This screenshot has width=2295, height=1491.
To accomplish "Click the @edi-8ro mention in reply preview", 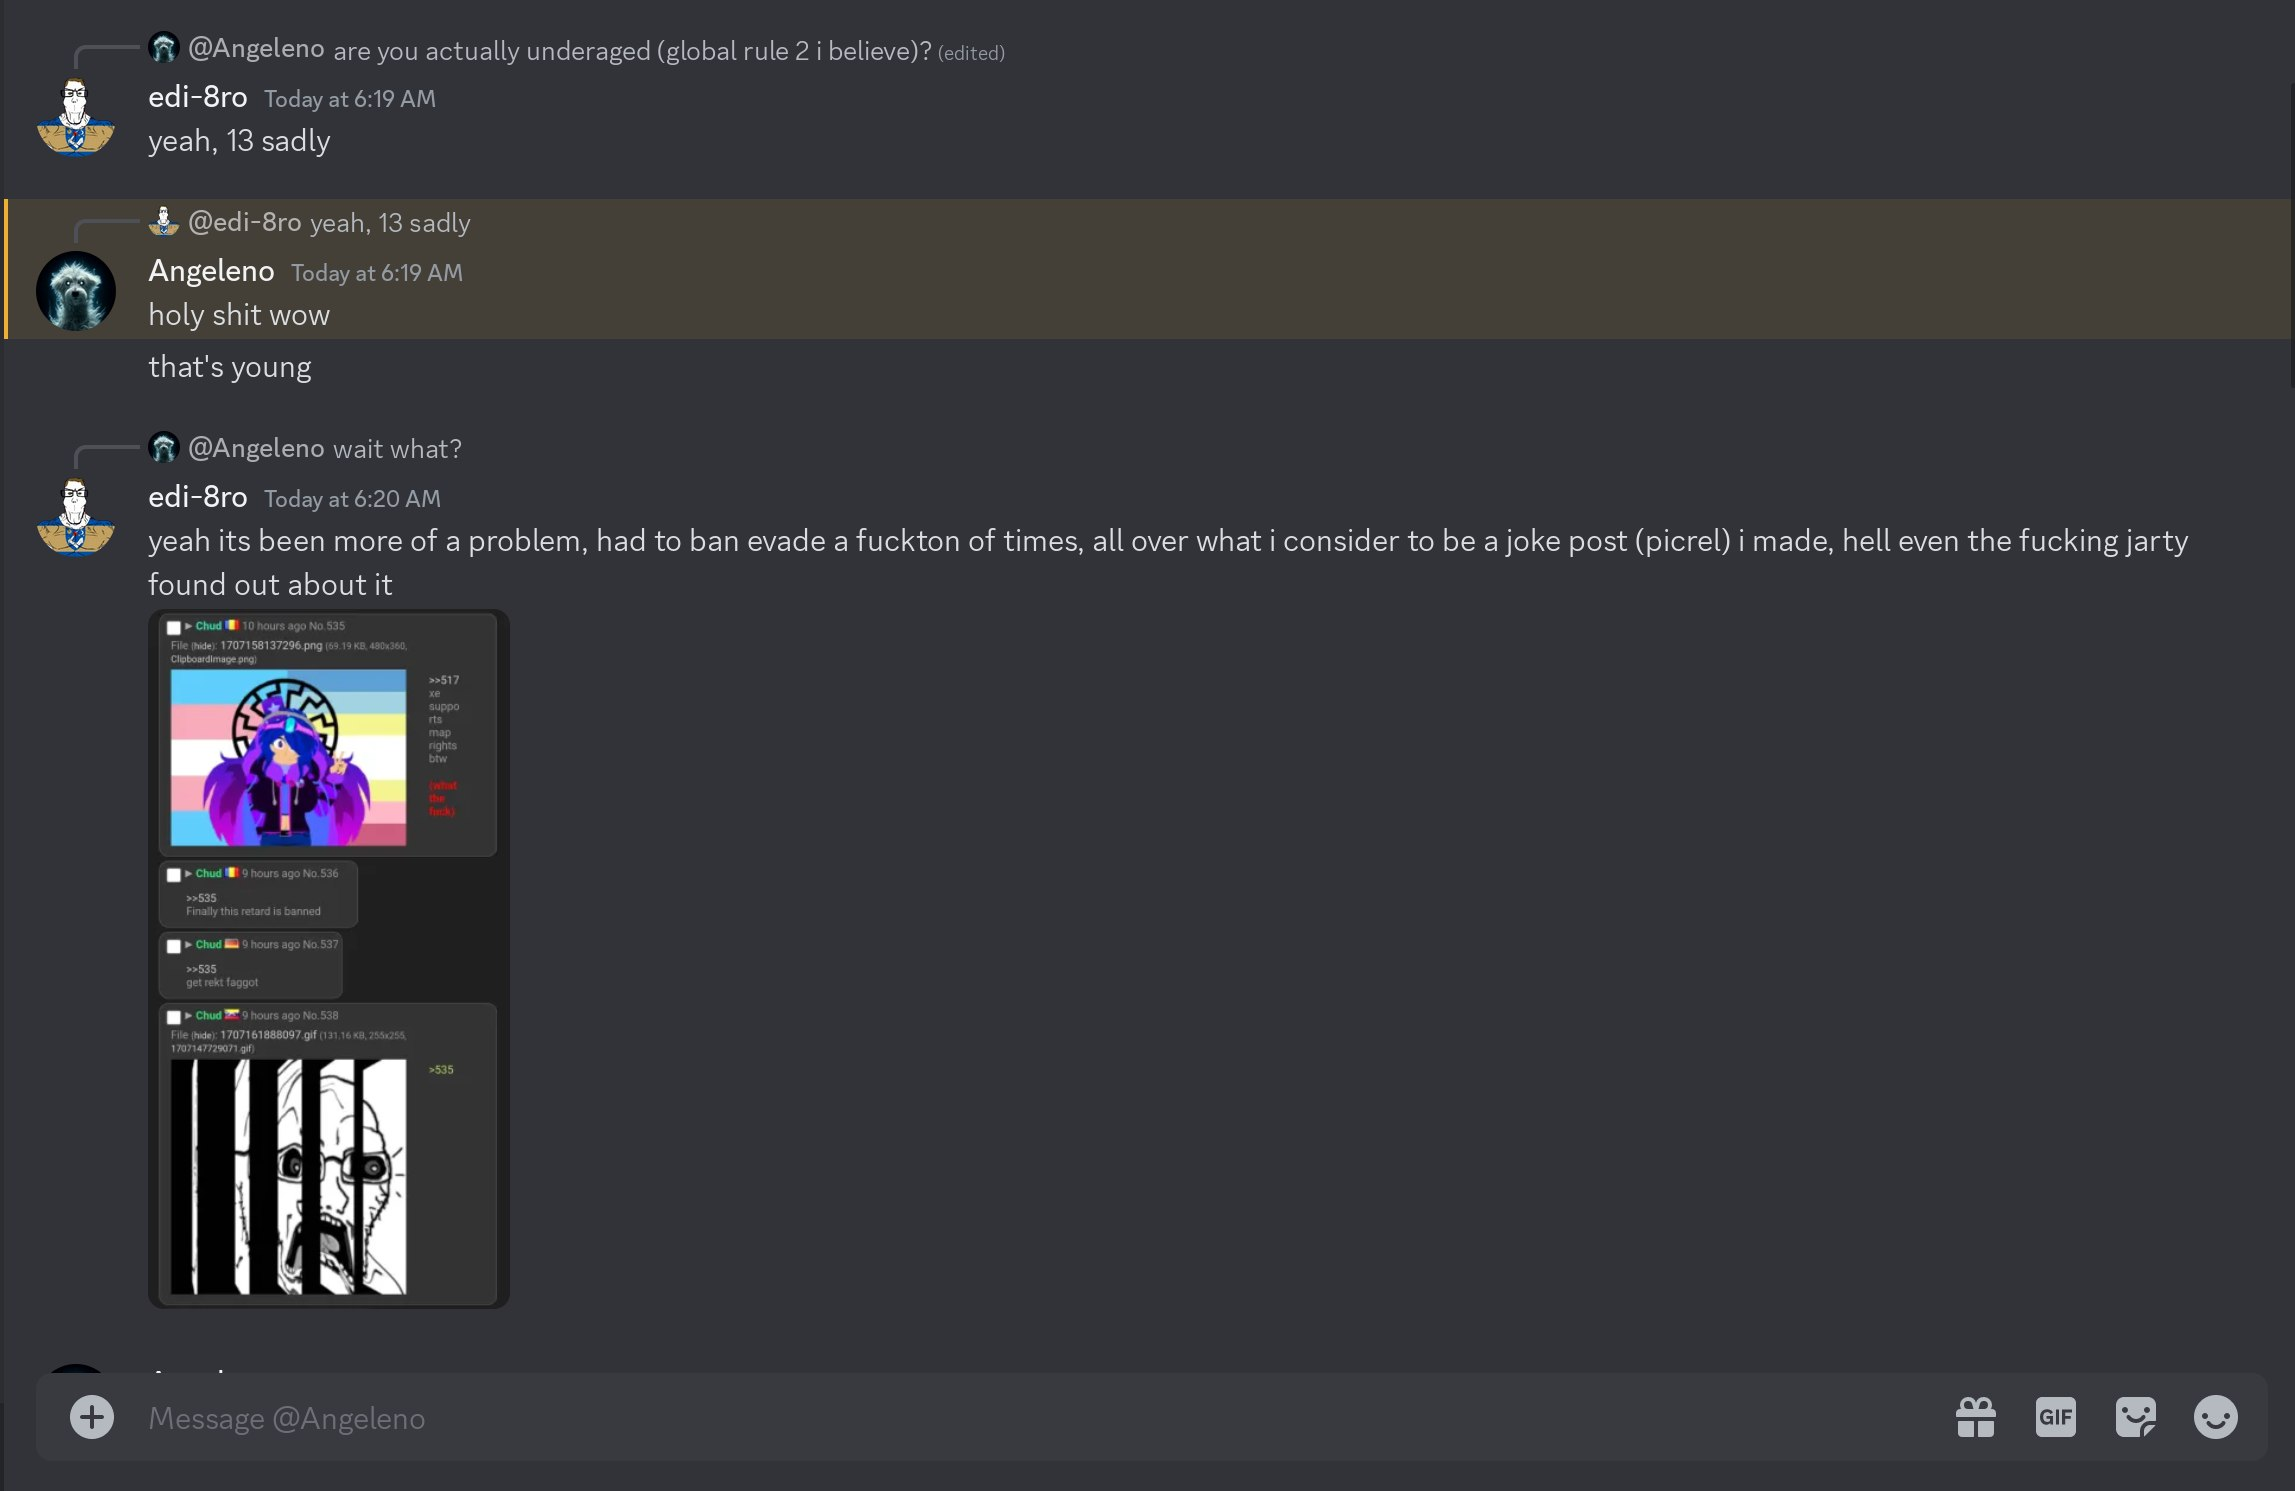I will click(245, 222).
